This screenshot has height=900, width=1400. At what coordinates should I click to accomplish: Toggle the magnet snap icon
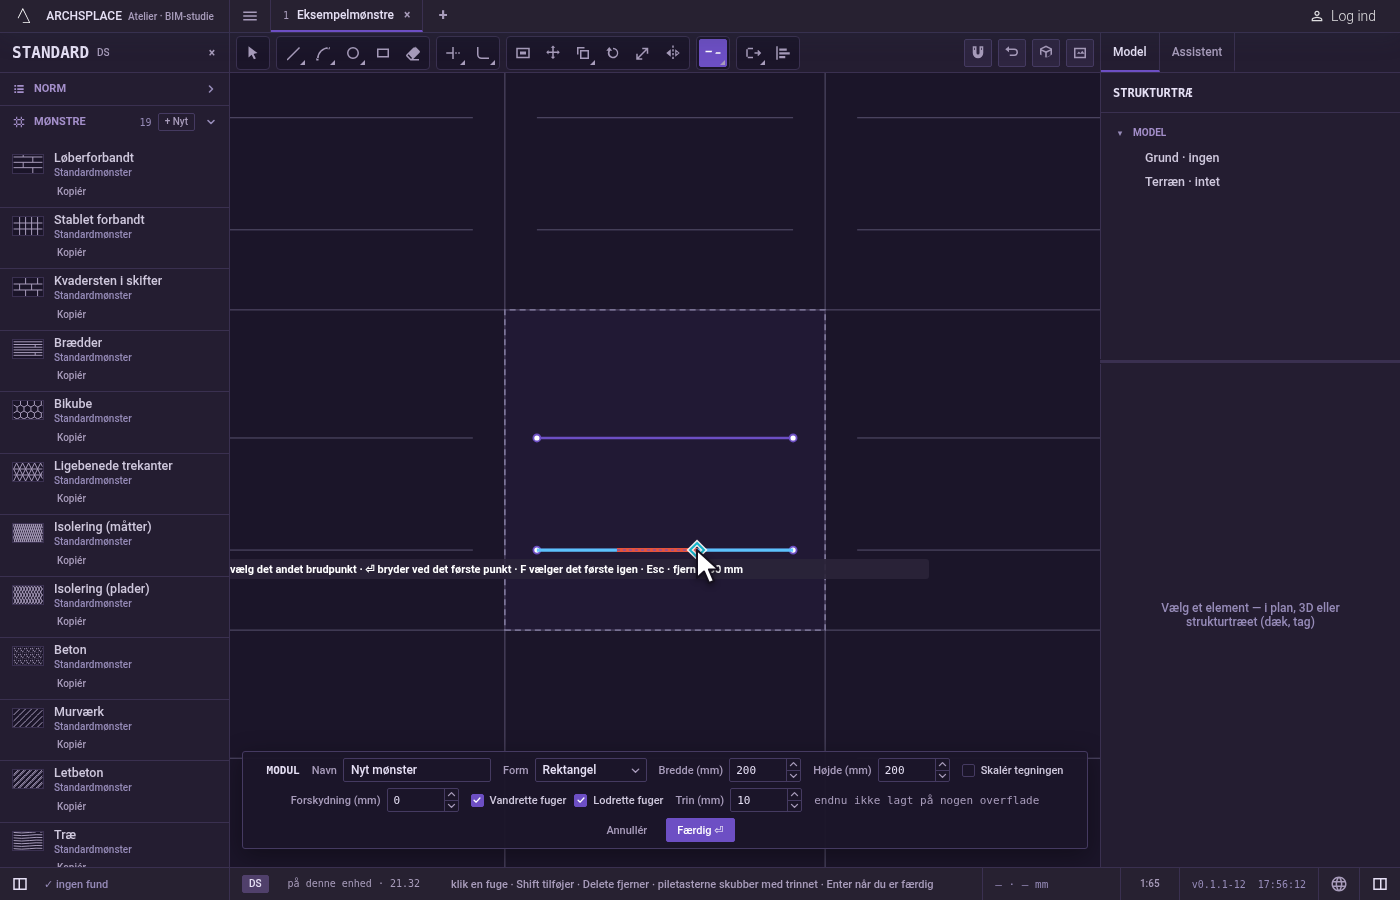coord(978,53)
